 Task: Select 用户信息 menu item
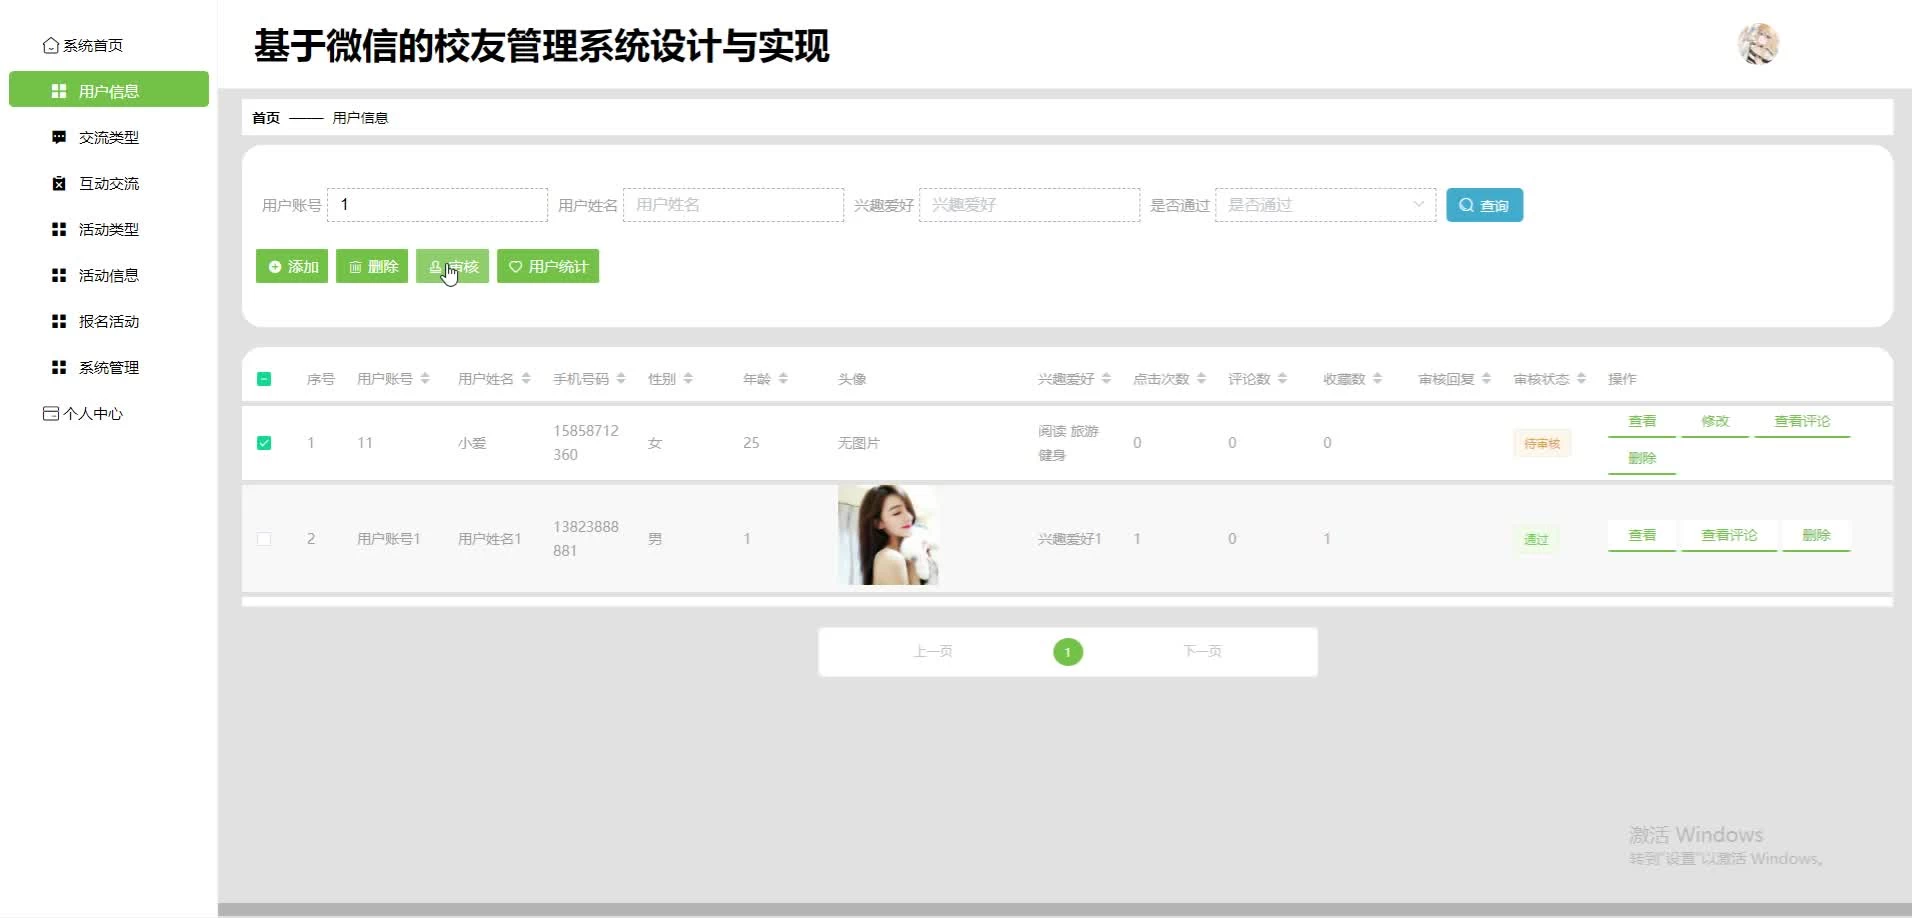(x=109, y=89)
